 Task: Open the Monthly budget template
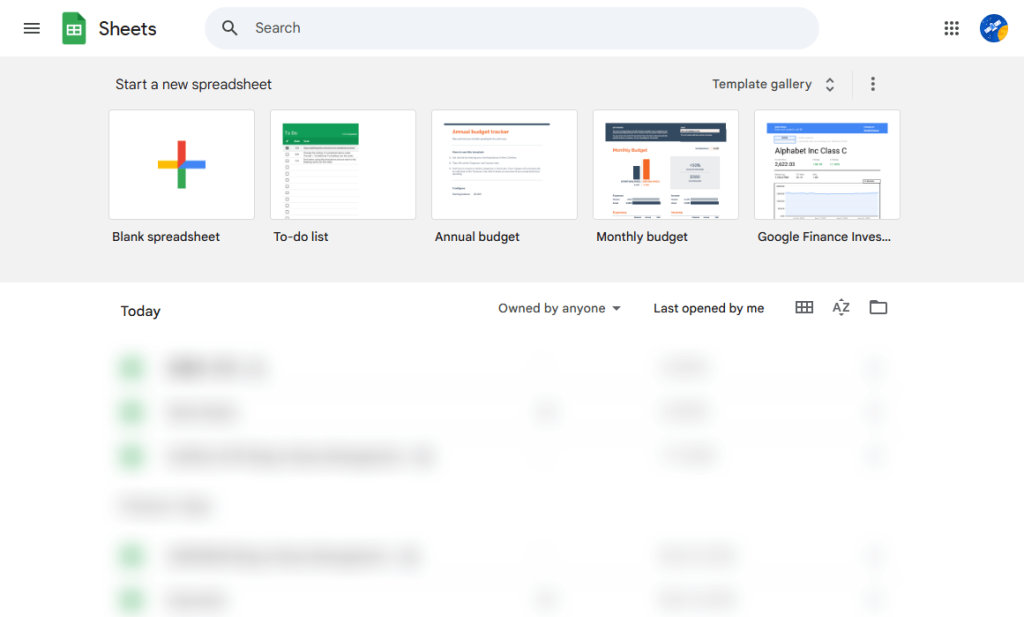pyautogui.click(x=666, y=165)
